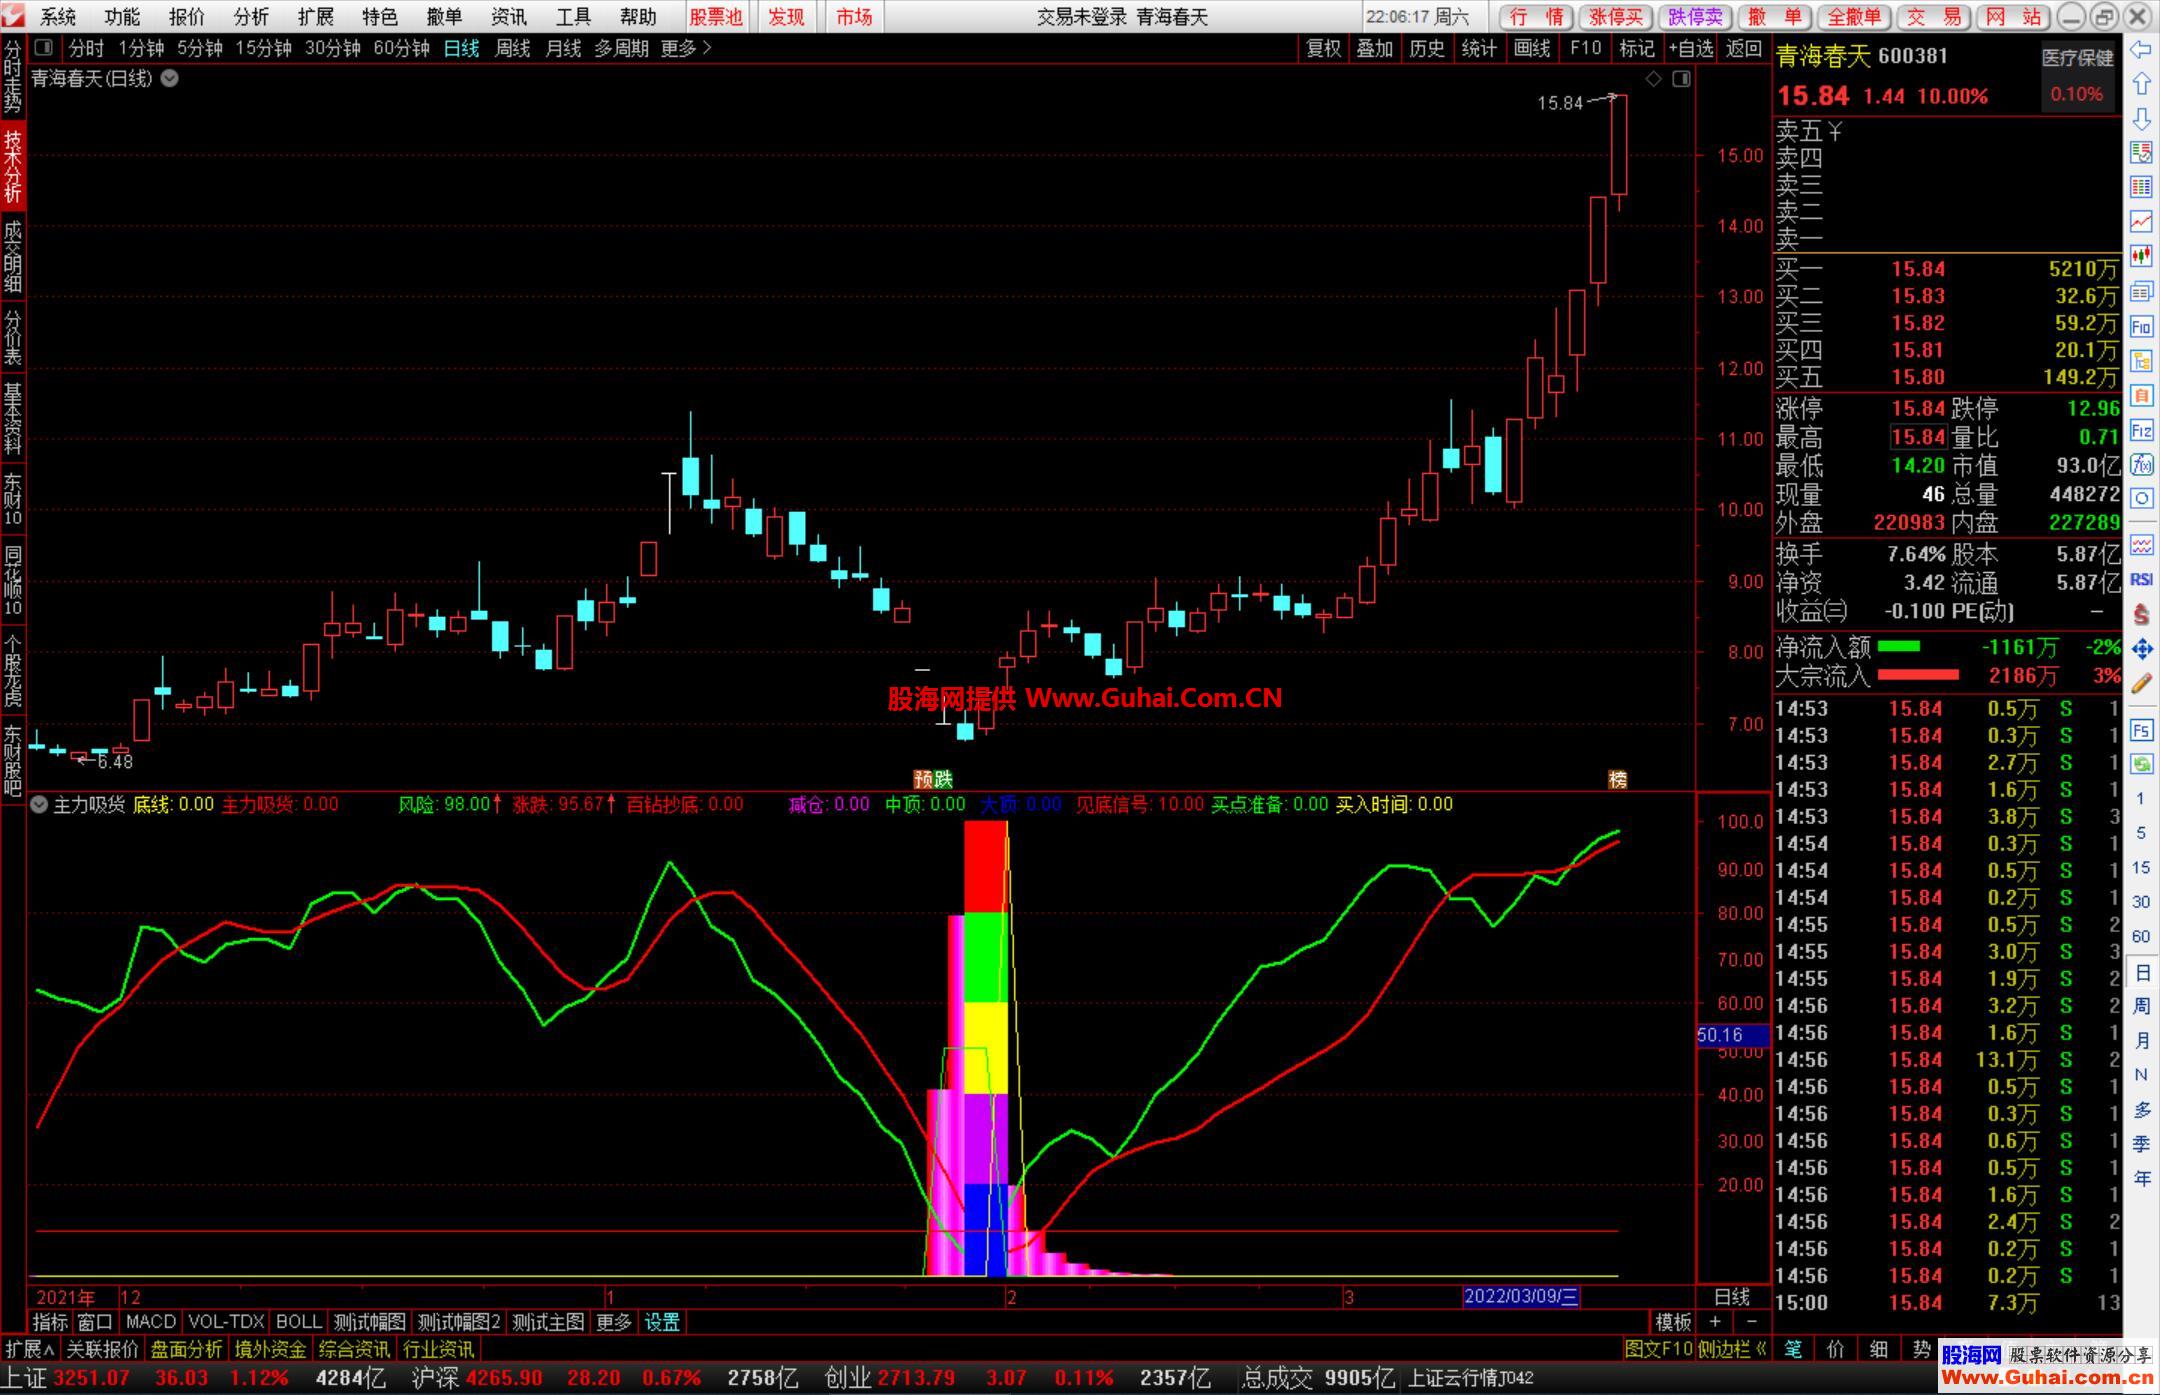Switch to the 月 monthly period in the right sidebar
This screenshot has width=2160, height=1395.
[2141, 1041]
